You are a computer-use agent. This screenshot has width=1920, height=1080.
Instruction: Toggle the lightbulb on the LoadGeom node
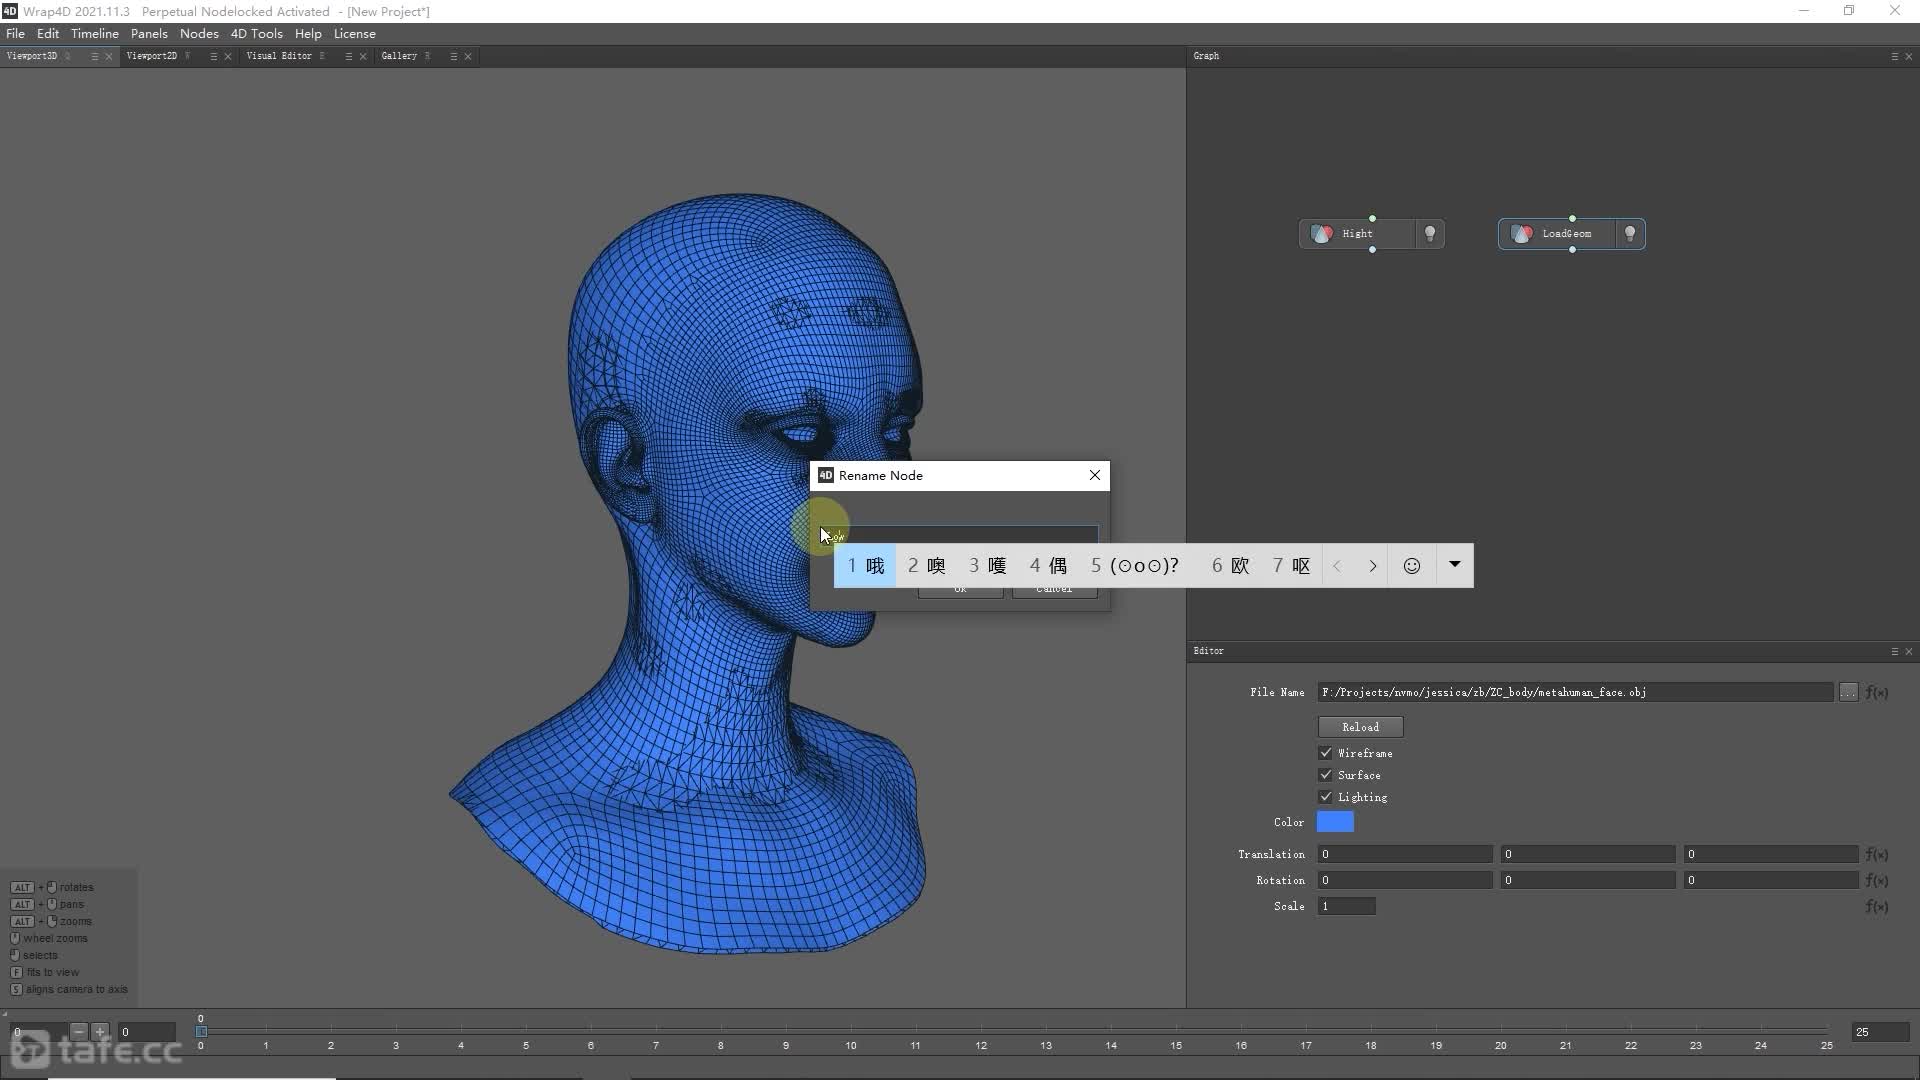tap(1630, 234)
